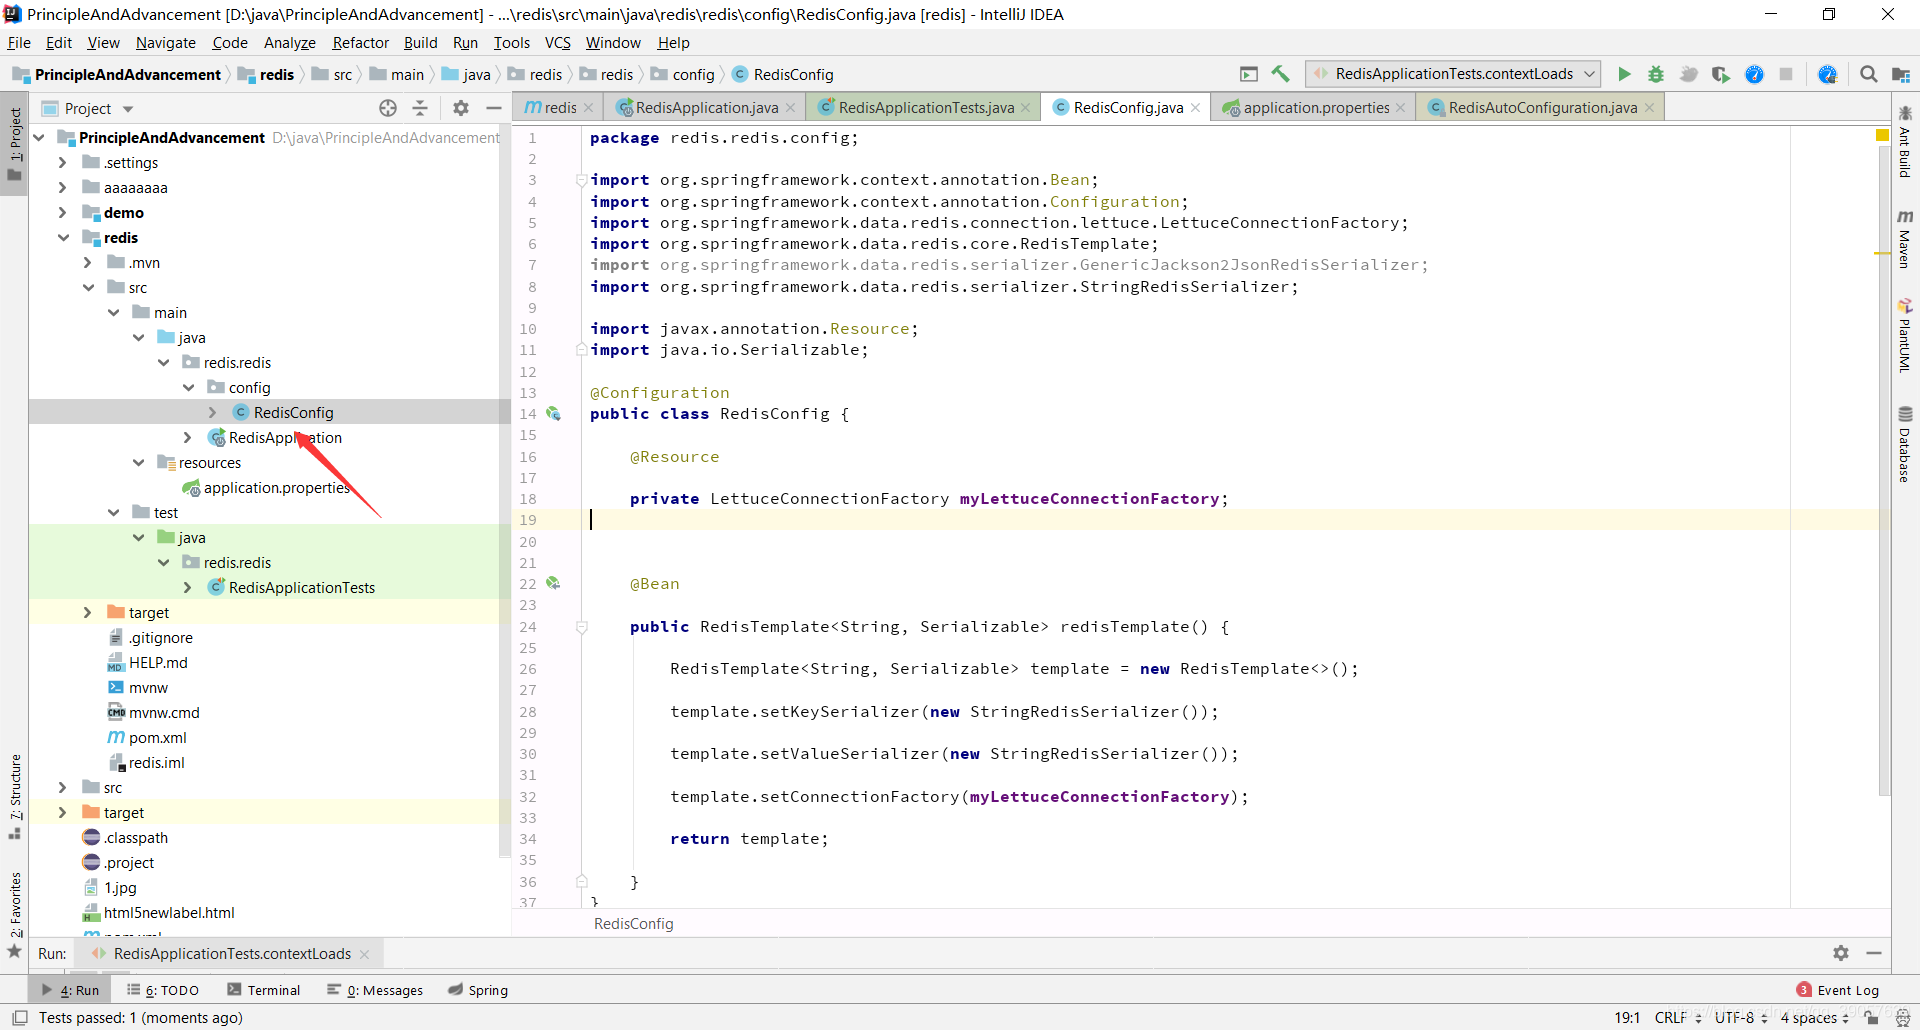This screenshot has height=1030, width=1920.
Task: Open Event Log in status bar
Action: click(x=1838, y=990)
